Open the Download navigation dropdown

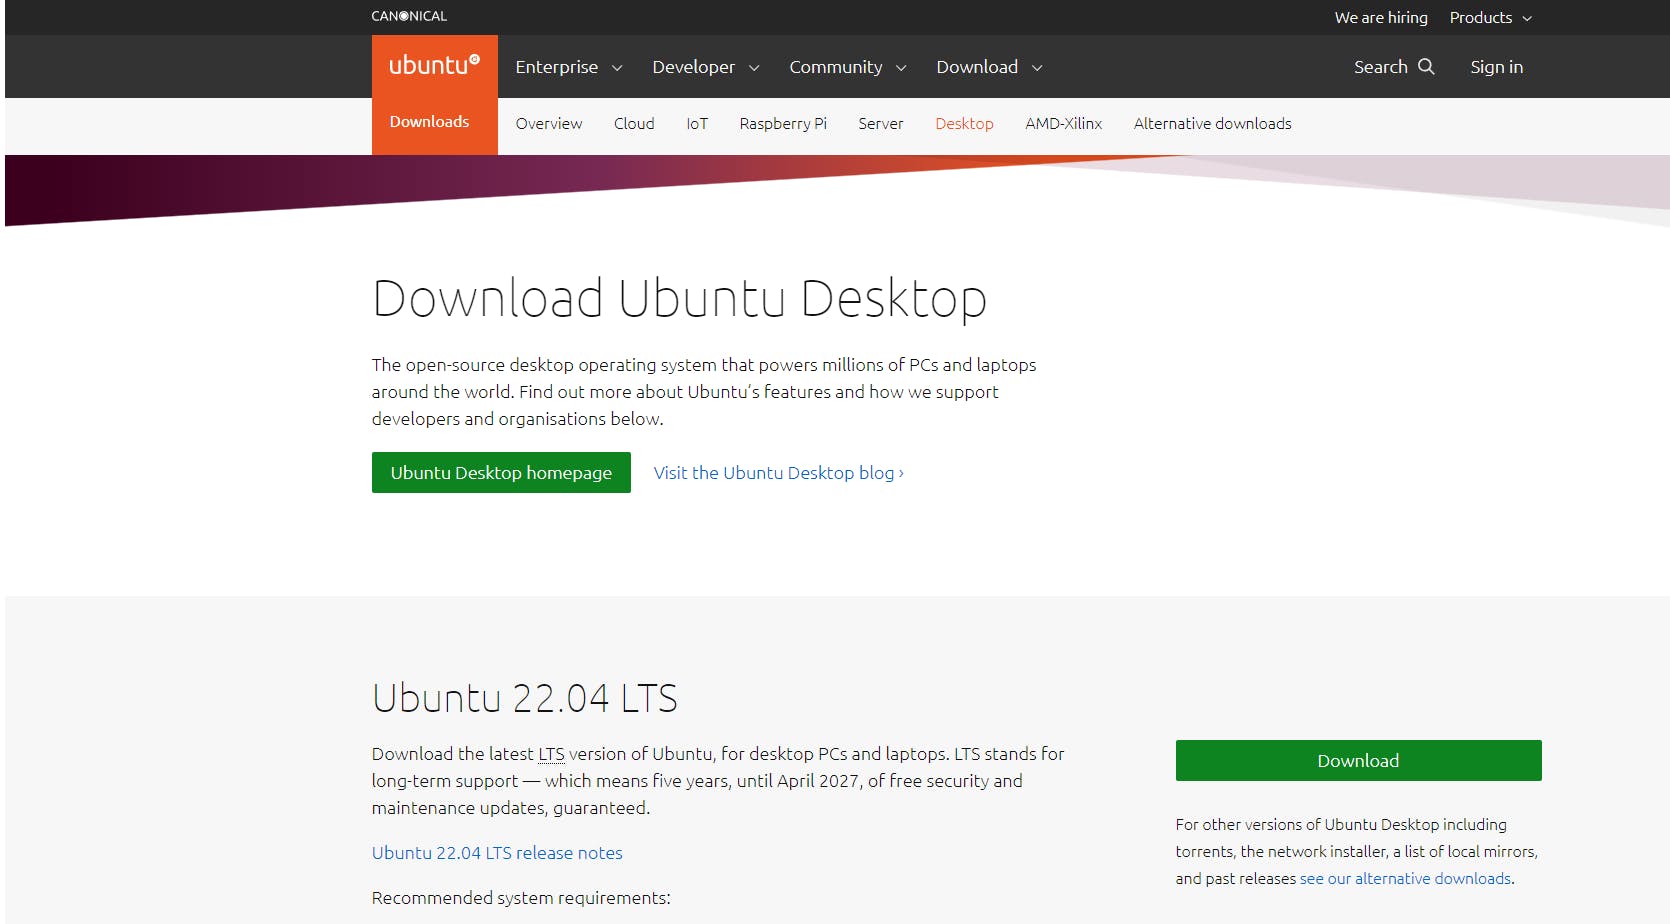[x=989, y=67]
